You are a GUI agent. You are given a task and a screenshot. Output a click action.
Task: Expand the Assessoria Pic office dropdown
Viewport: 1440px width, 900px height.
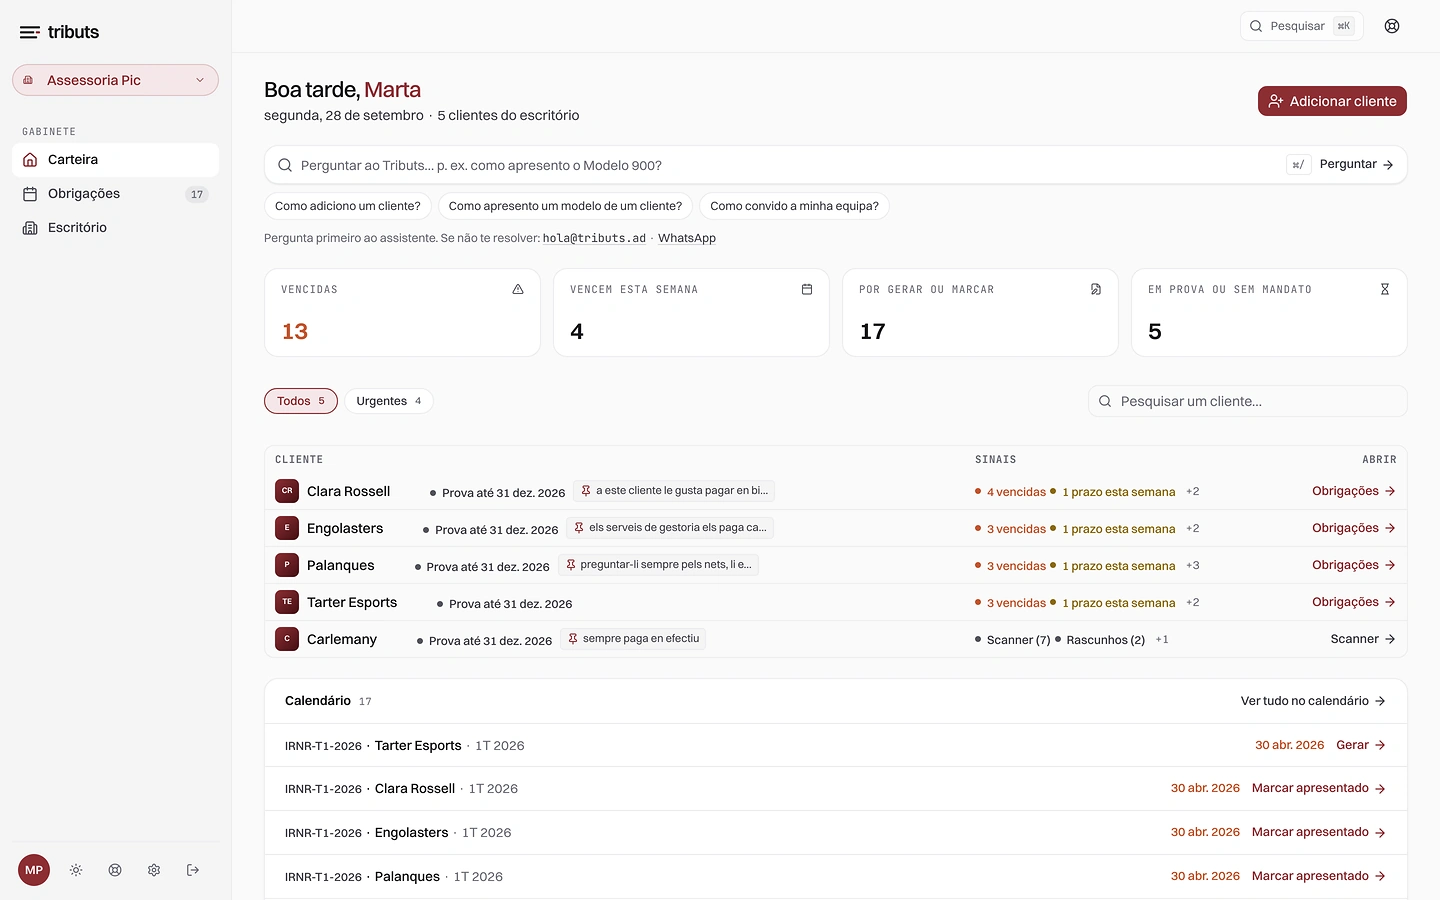pos(115,80)
